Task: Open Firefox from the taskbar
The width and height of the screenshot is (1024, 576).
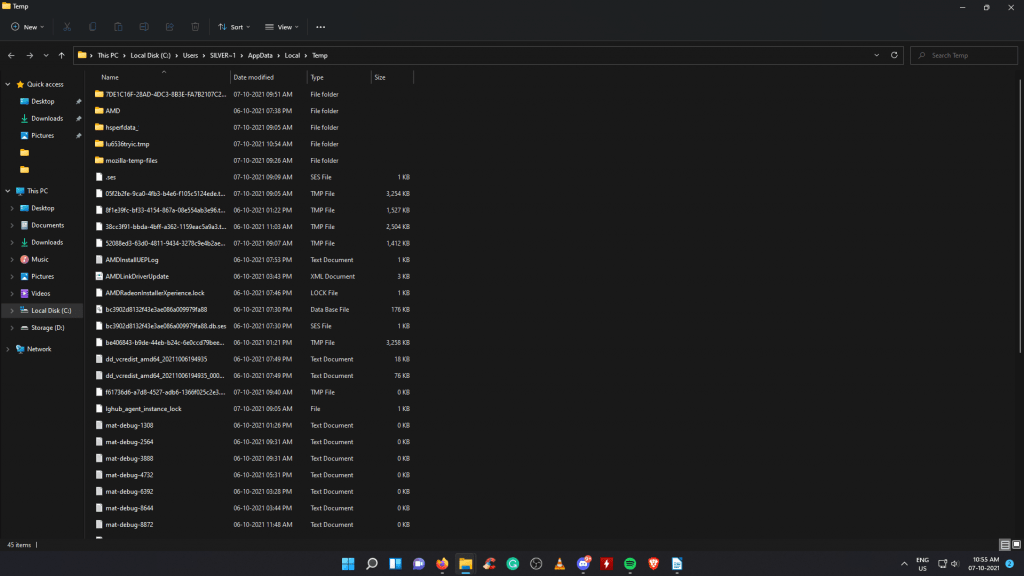Action: (x=442, y=564)
